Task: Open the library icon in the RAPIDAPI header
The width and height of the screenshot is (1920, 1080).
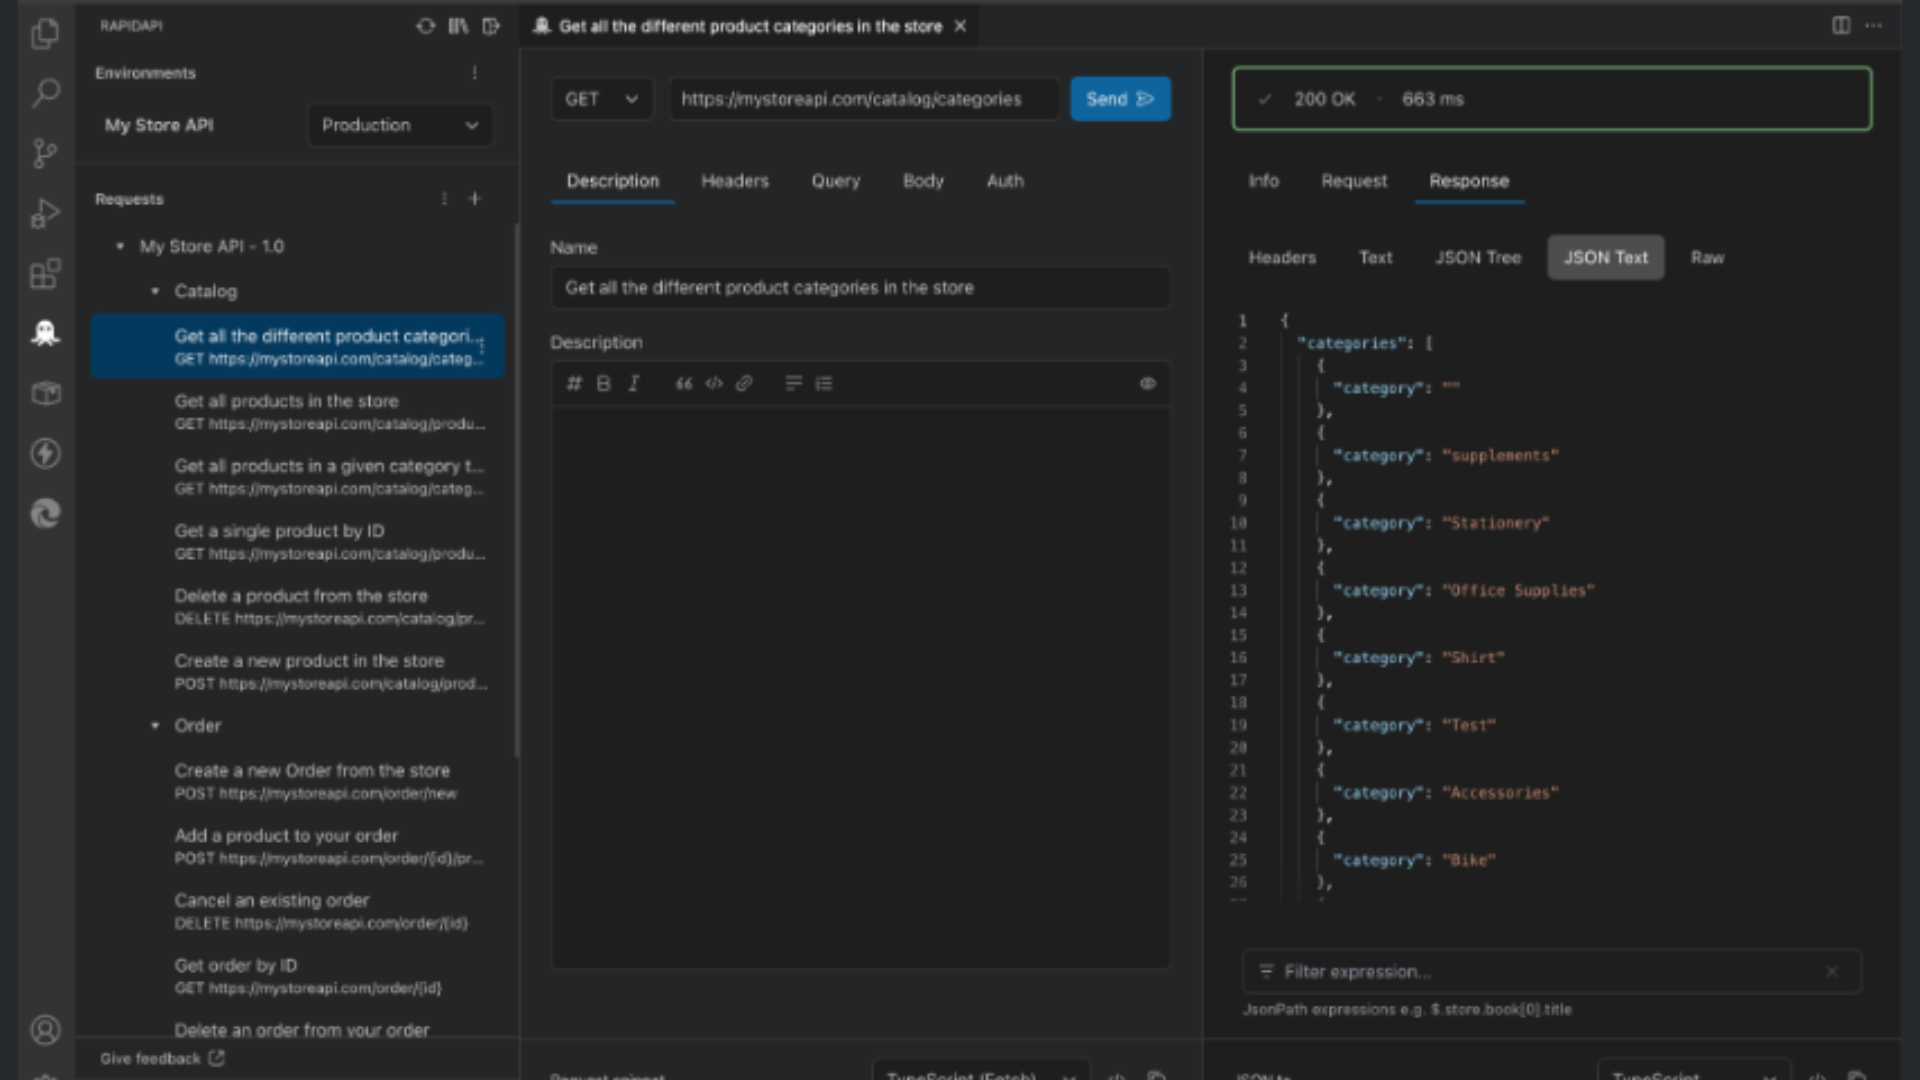Action: (x=458, y=27)
